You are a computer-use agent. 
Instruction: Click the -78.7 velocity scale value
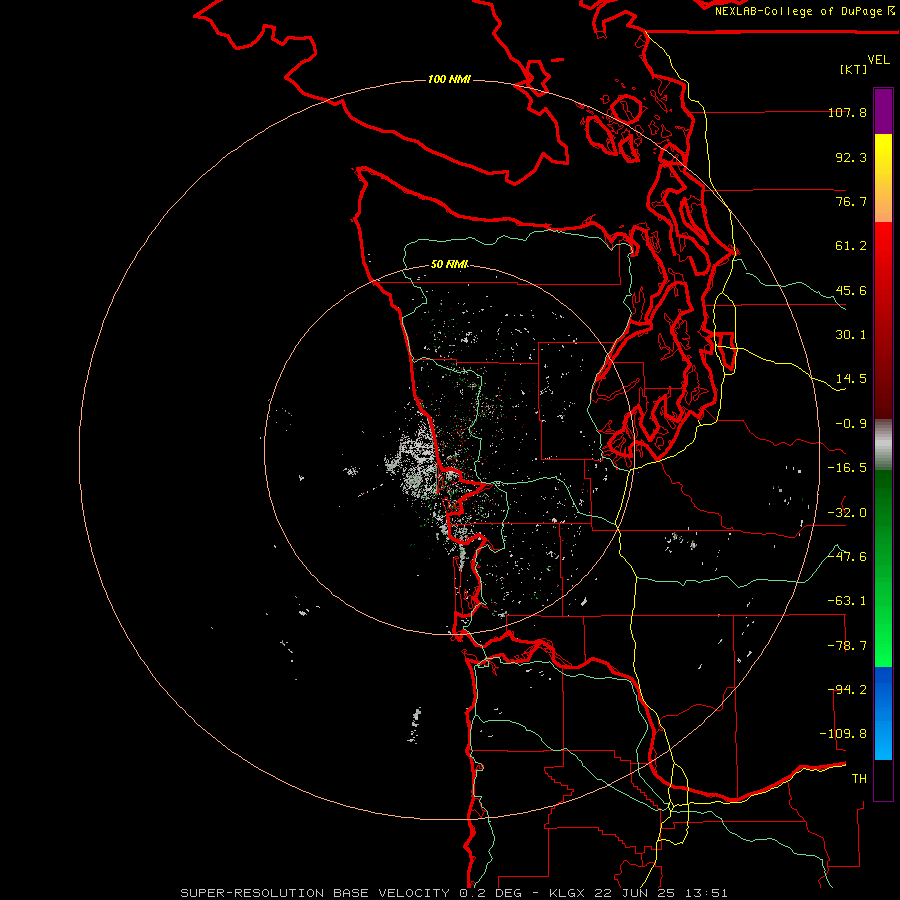[x=847, y=646]
